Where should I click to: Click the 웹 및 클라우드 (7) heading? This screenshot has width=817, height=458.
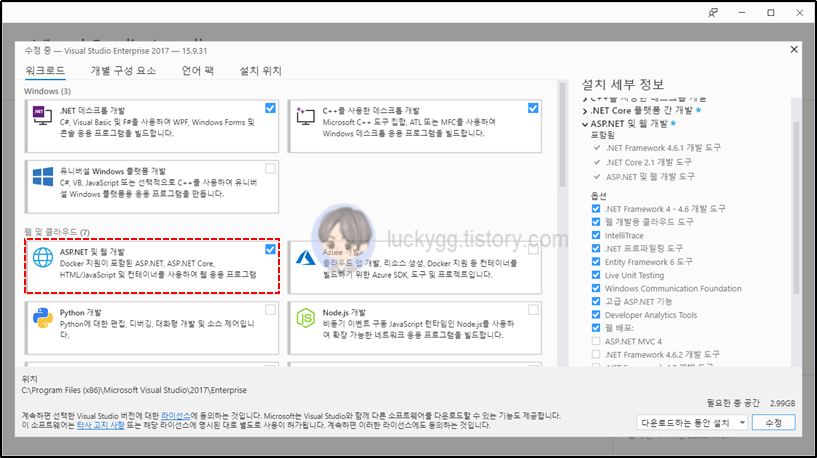(x=57, y=232)
